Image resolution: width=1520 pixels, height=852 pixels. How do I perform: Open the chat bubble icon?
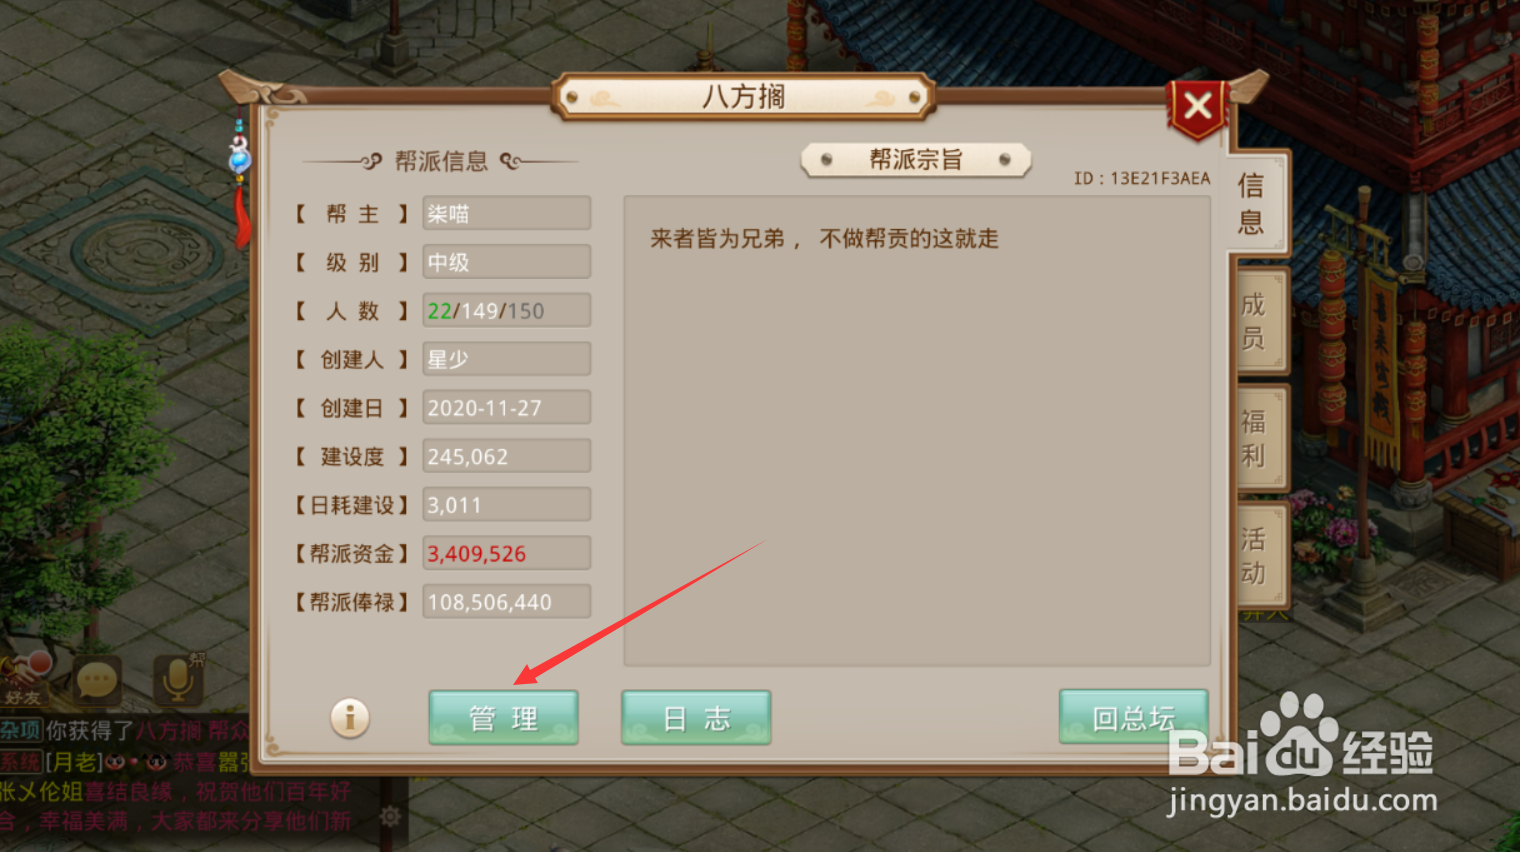[x=97, y=682]
